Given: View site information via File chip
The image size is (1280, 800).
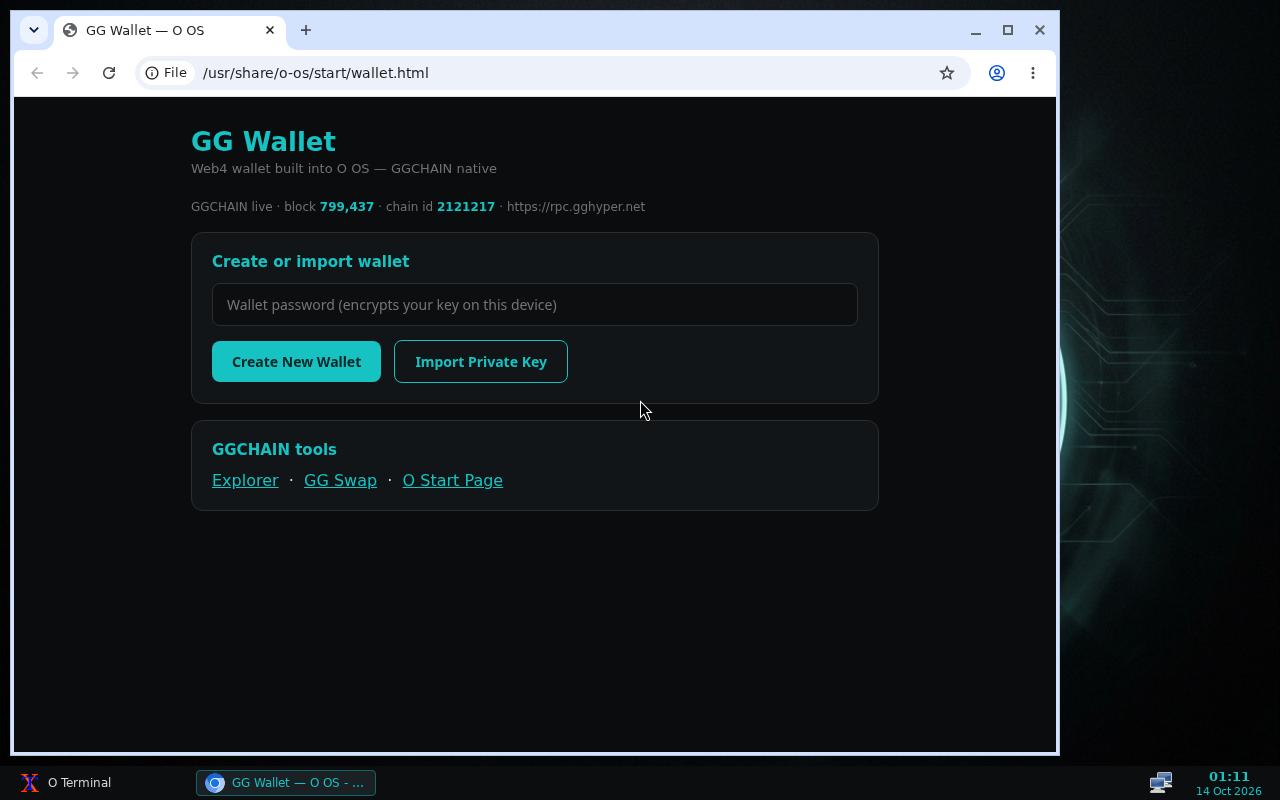Looking at the screenshot, I should 166,73.
